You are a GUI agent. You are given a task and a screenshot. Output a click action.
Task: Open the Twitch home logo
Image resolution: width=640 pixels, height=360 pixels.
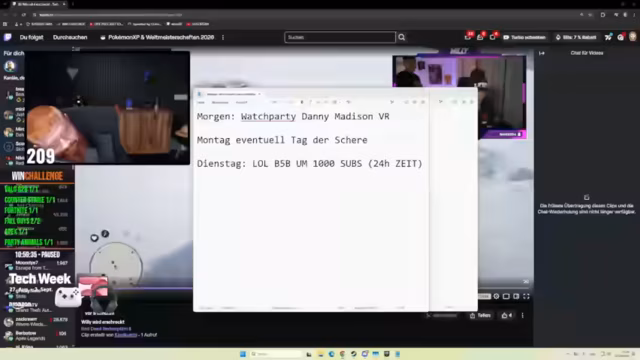(7, 37)
